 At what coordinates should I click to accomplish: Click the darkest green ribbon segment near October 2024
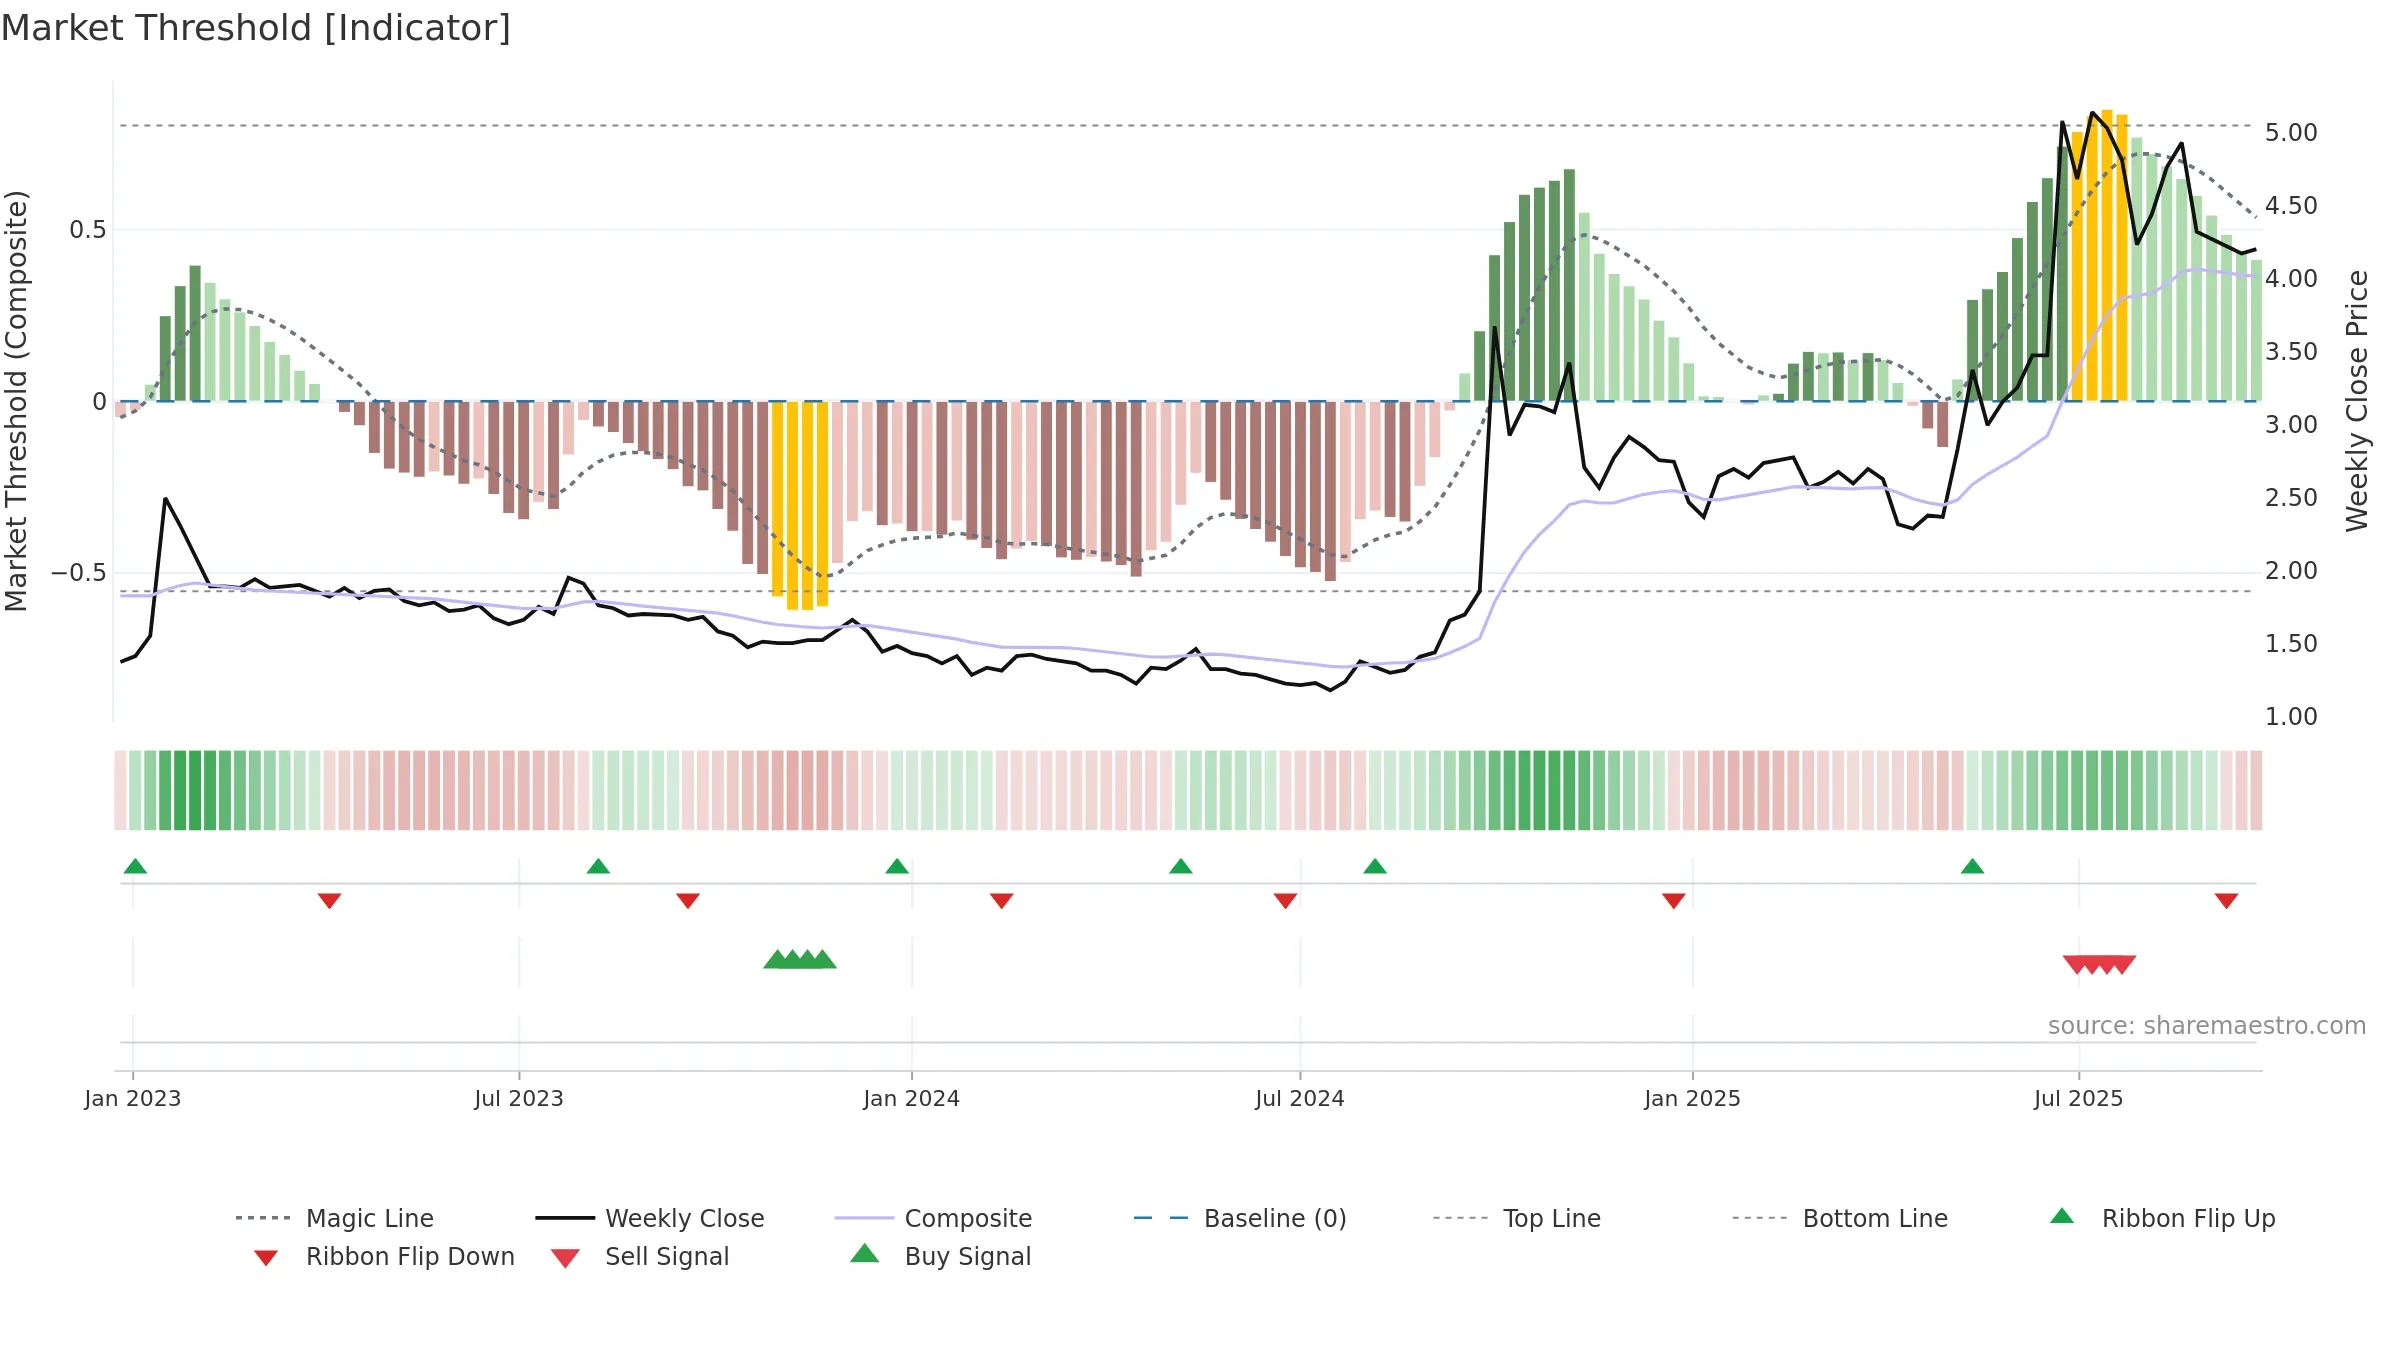[1540, 790]
